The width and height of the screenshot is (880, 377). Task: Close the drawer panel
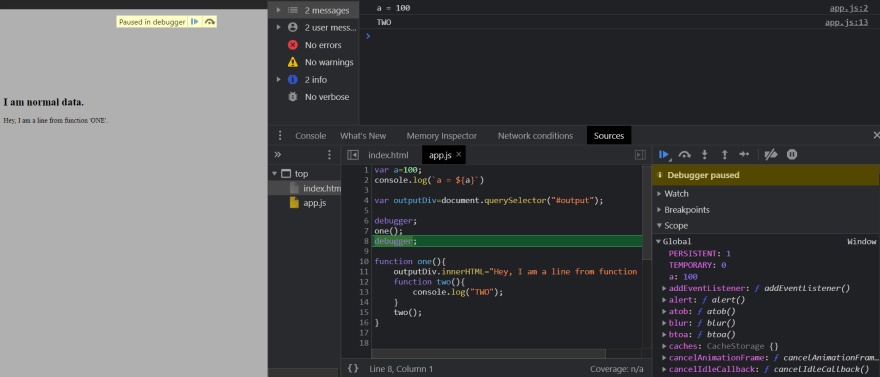tap(876, 135)
